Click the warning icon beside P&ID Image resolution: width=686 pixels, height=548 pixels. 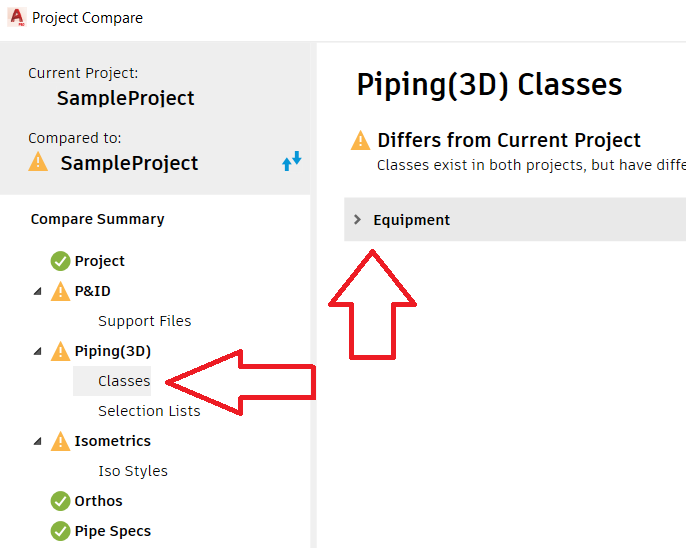coord(60,291)
